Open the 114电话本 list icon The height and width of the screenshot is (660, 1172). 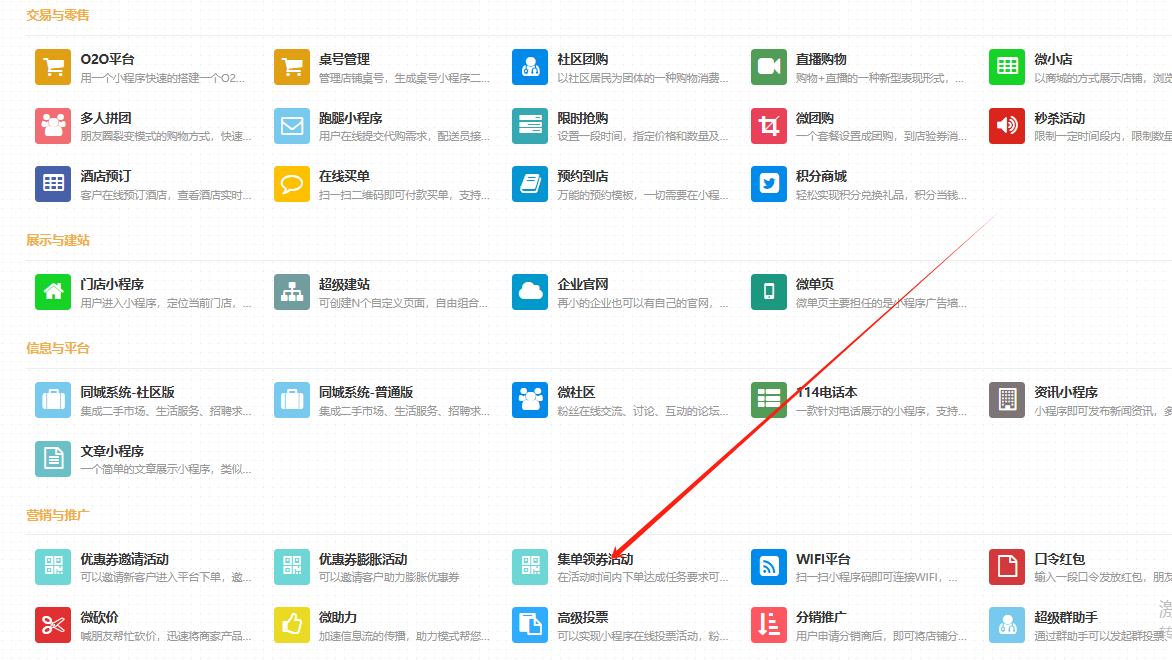pos(768,400)
